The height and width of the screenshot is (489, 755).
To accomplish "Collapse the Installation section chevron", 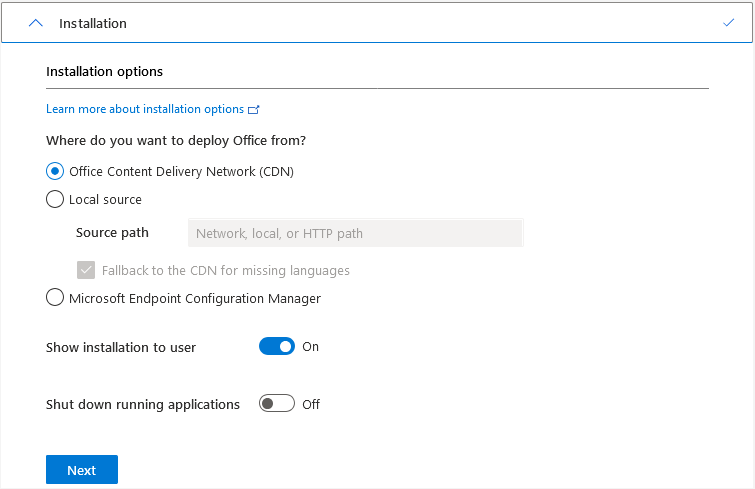I will click(x=37, y=23).
